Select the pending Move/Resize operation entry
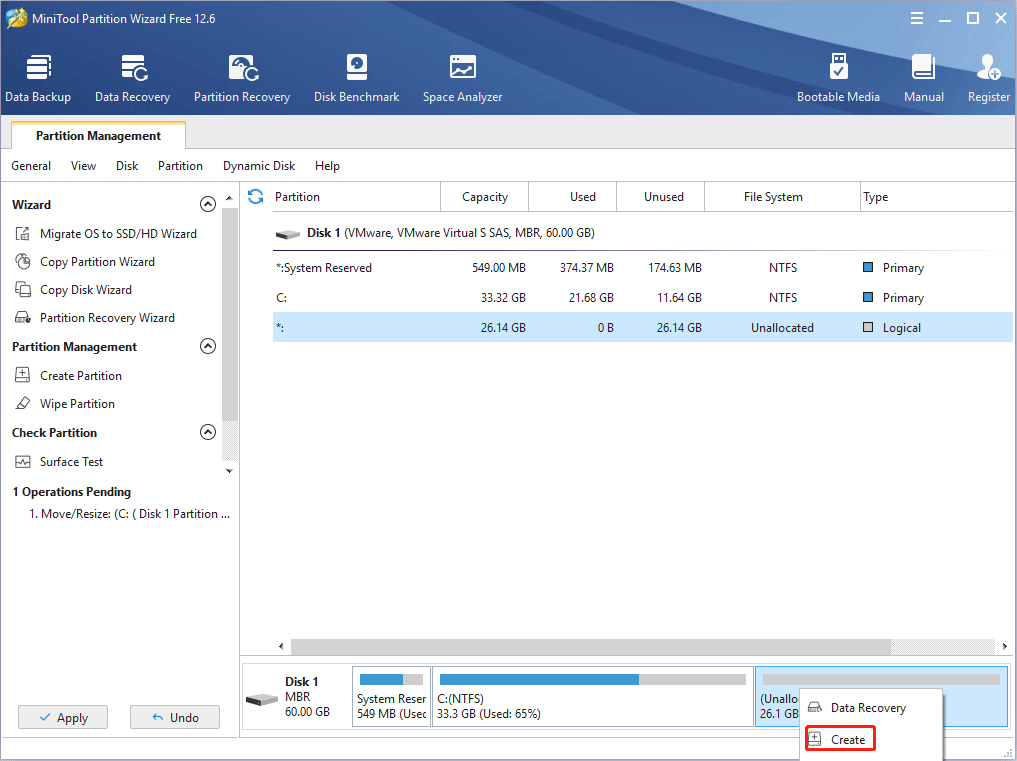Screen dimensions: 1017x761 (129, 513)
